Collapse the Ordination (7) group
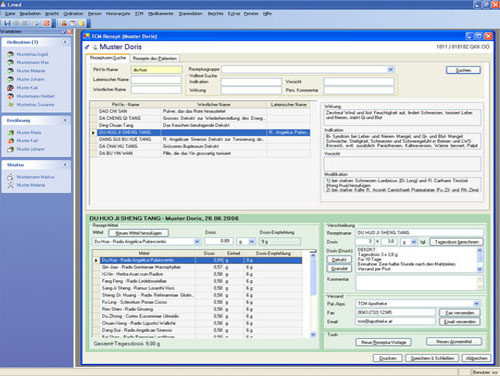The image size is (500, 376). pos(65,42)
